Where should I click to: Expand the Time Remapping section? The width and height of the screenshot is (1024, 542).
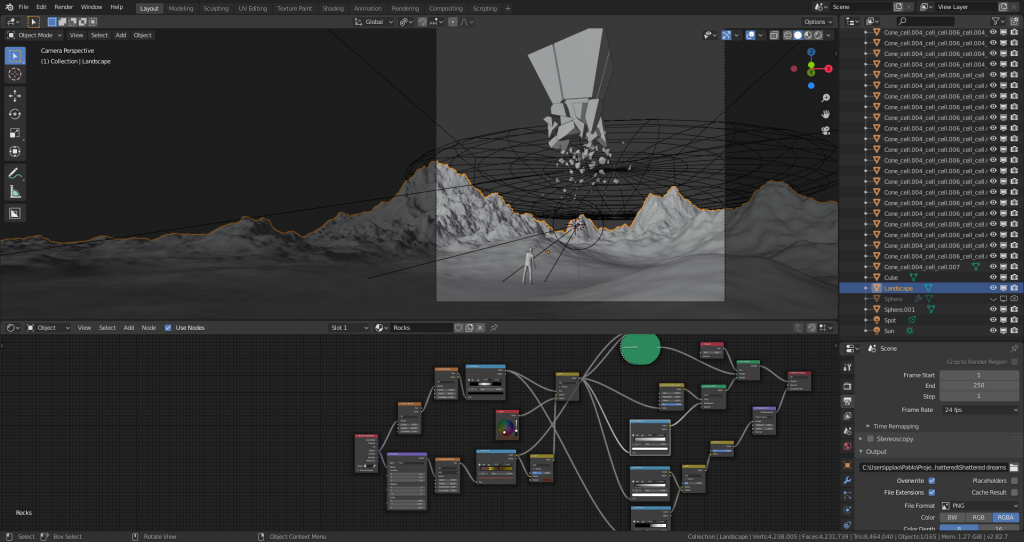[x=892, y=426]
